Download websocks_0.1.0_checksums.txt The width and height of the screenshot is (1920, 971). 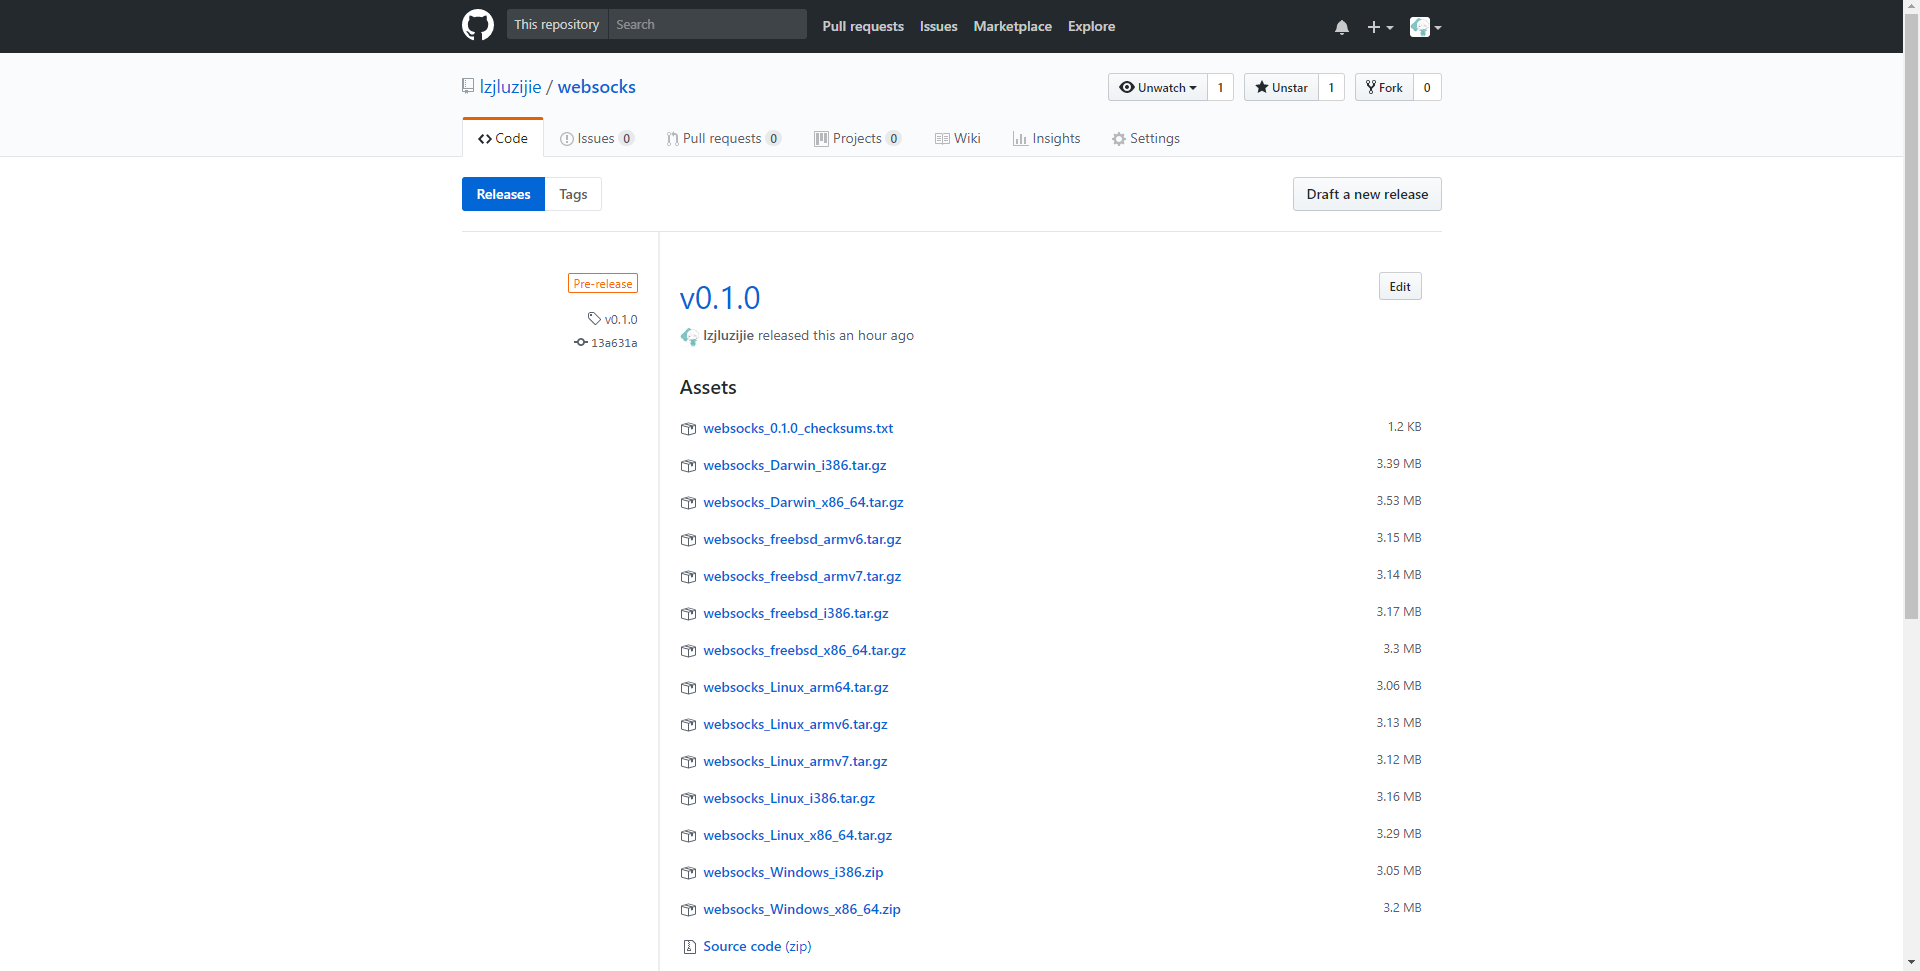point(798,428)
